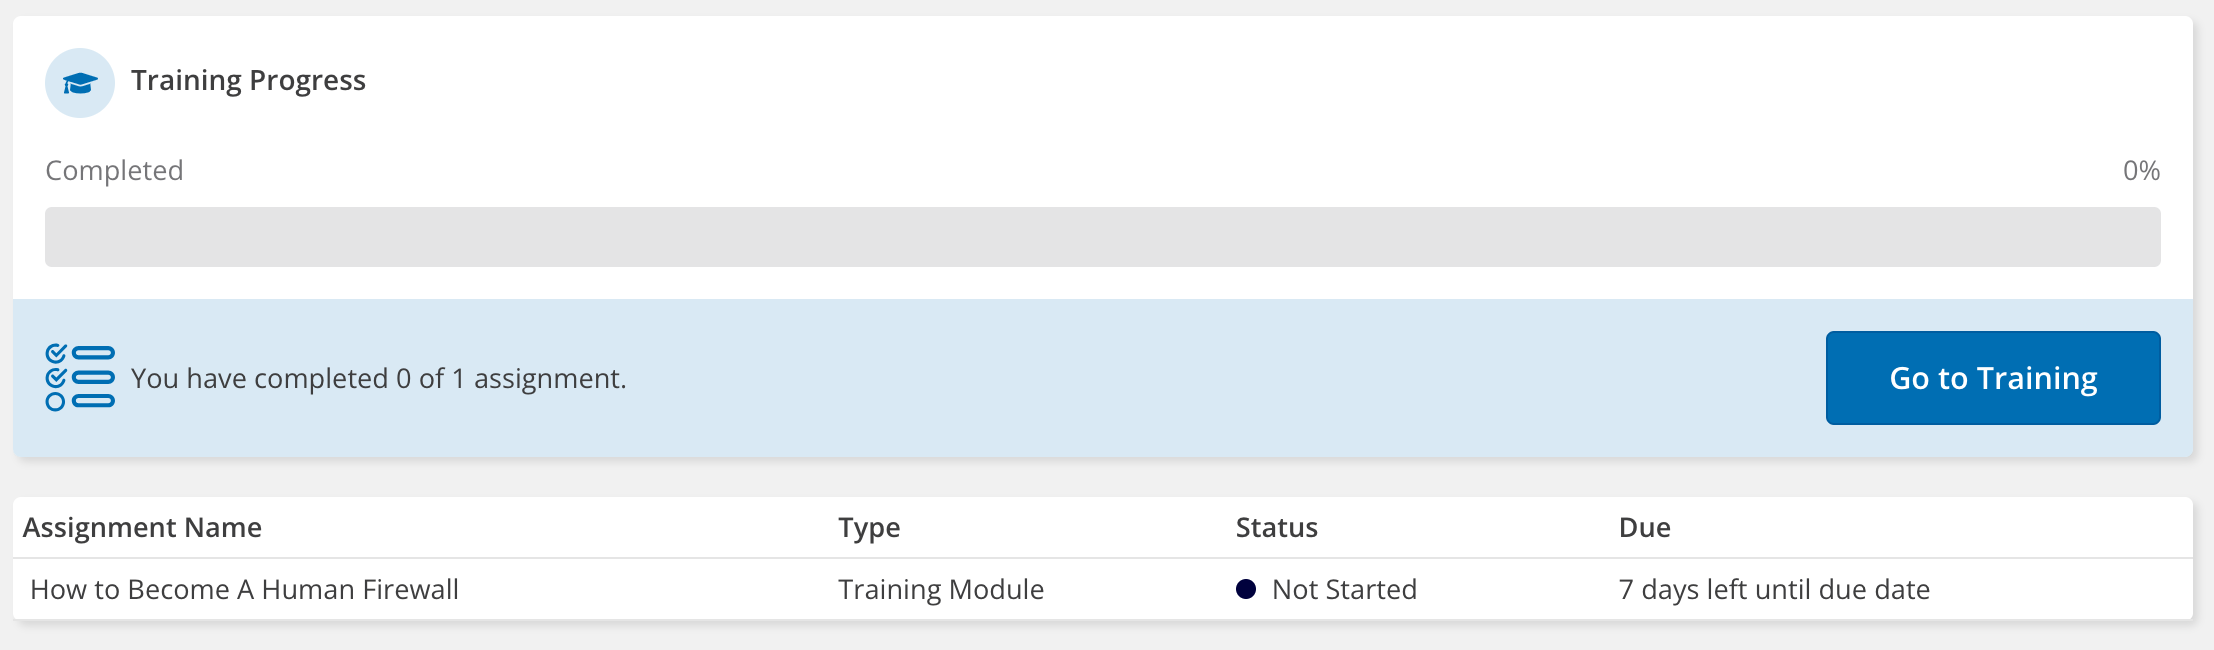
Task: Click the 0% completion percentage label
Action: click(2141, 171)
